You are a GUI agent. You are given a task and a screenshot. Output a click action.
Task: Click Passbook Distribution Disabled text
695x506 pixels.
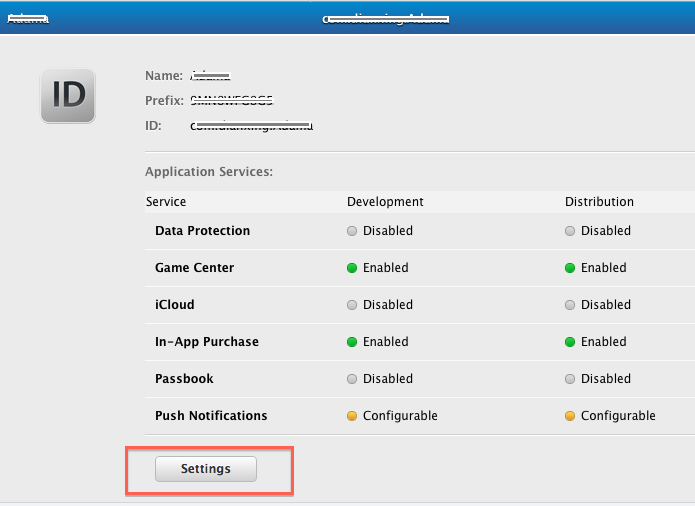click(x=606, y=379)
